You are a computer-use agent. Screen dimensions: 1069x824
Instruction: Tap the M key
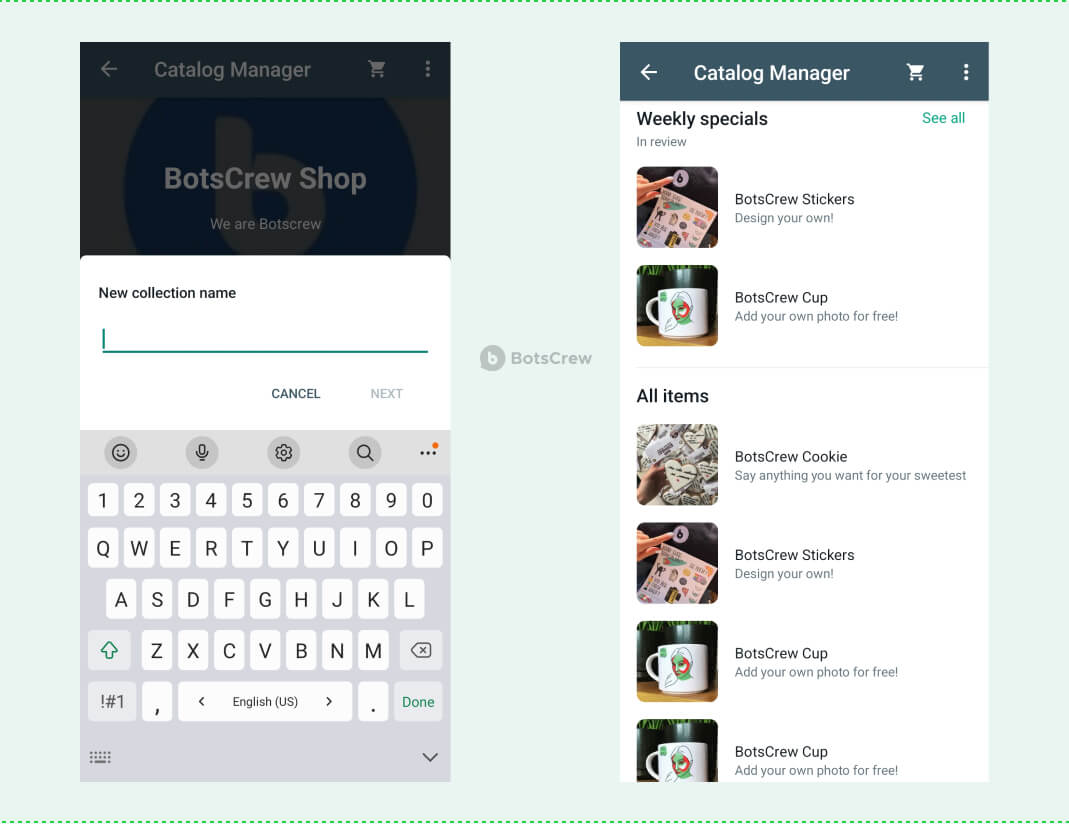click(373, 651)
